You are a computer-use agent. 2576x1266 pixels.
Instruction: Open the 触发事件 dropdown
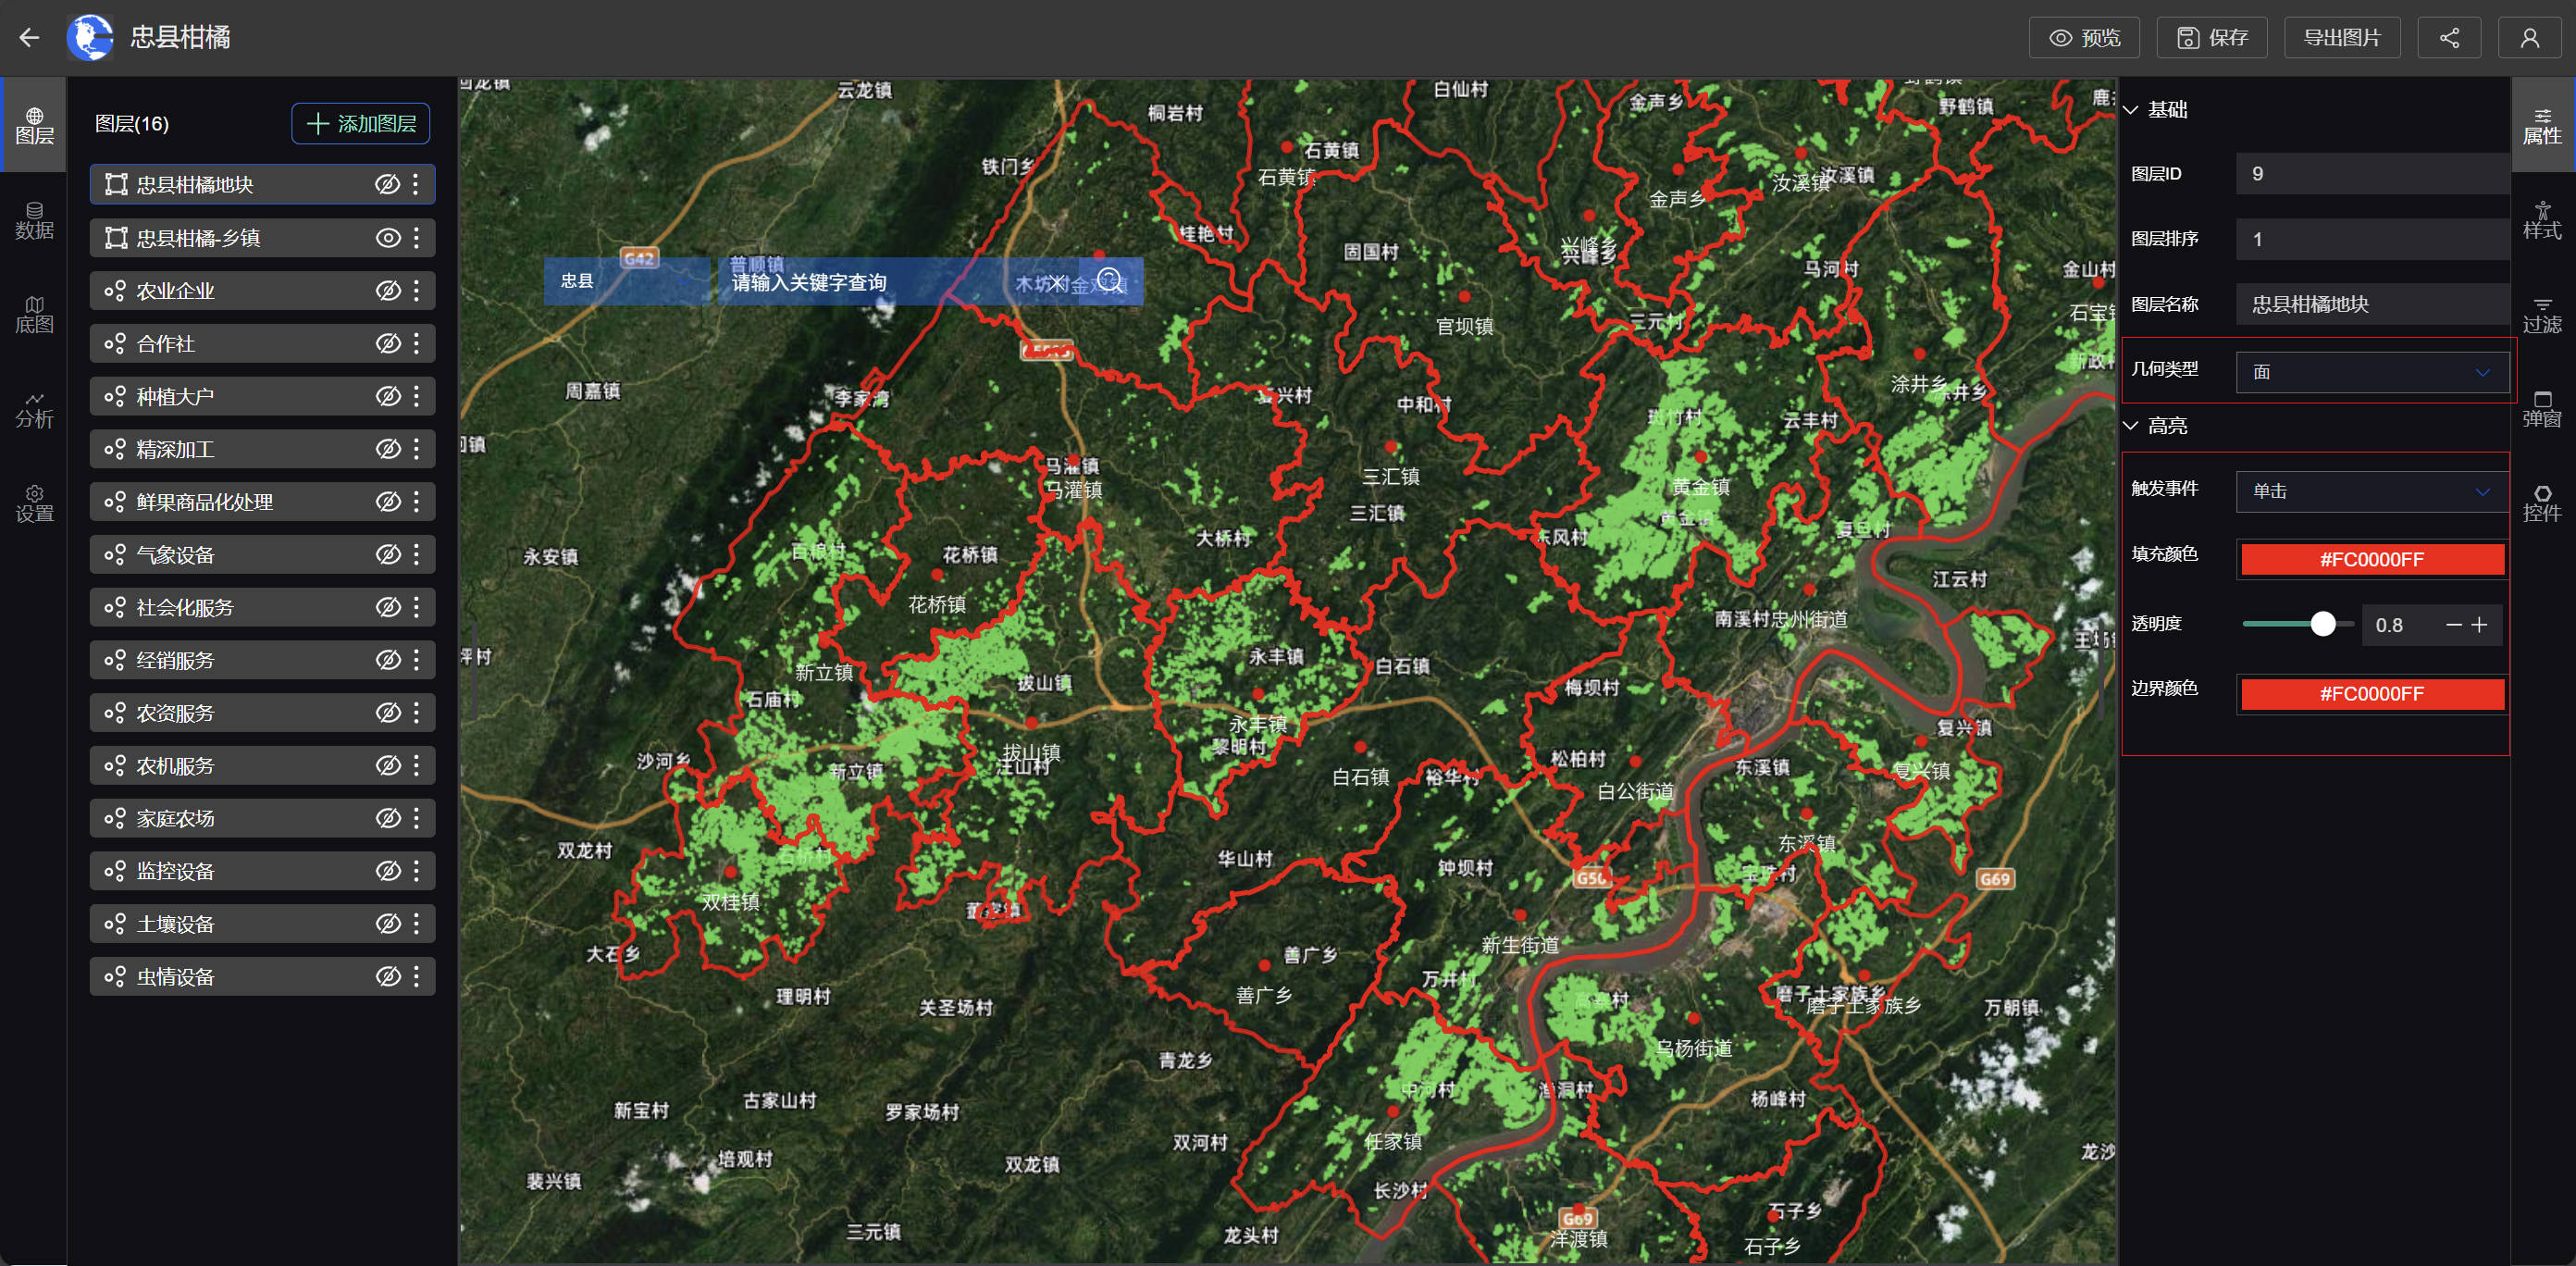click(x=2371, y=491)
